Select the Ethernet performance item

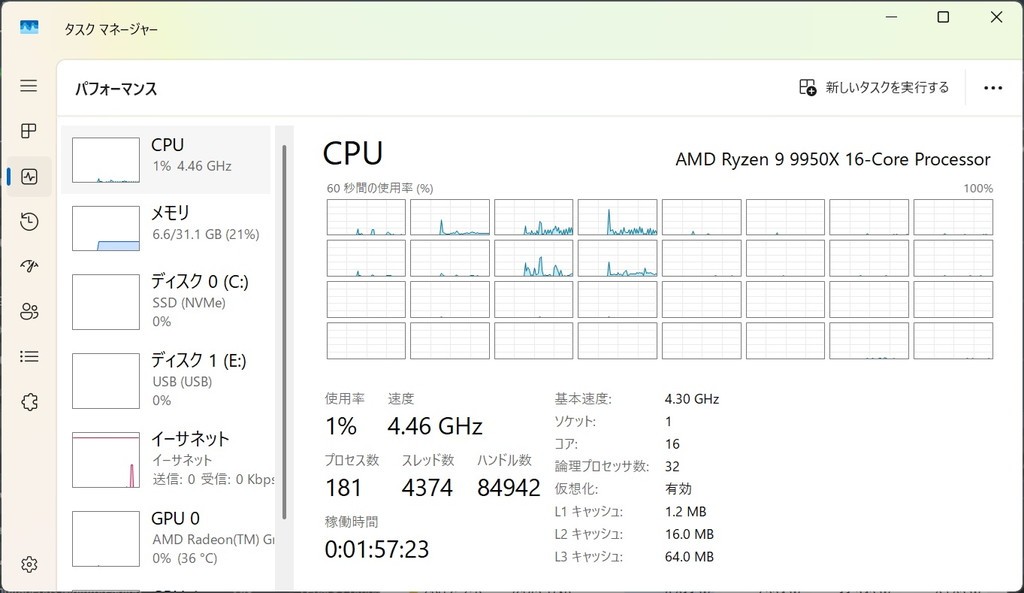coord(166,459)
